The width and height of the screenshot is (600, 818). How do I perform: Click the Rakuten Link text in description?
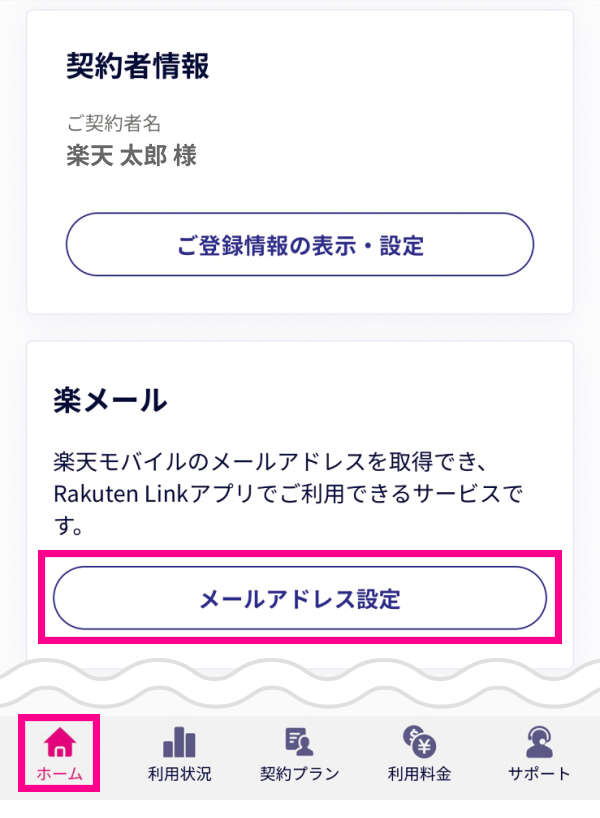tap(121, 494)
